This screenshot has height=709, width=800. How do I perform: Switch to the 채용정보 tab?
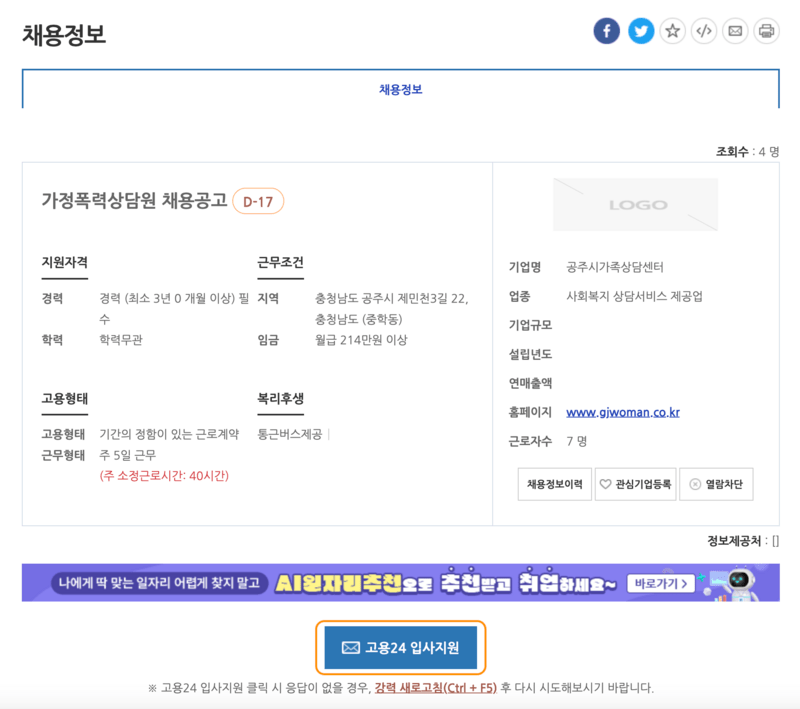tap(399, 88)
